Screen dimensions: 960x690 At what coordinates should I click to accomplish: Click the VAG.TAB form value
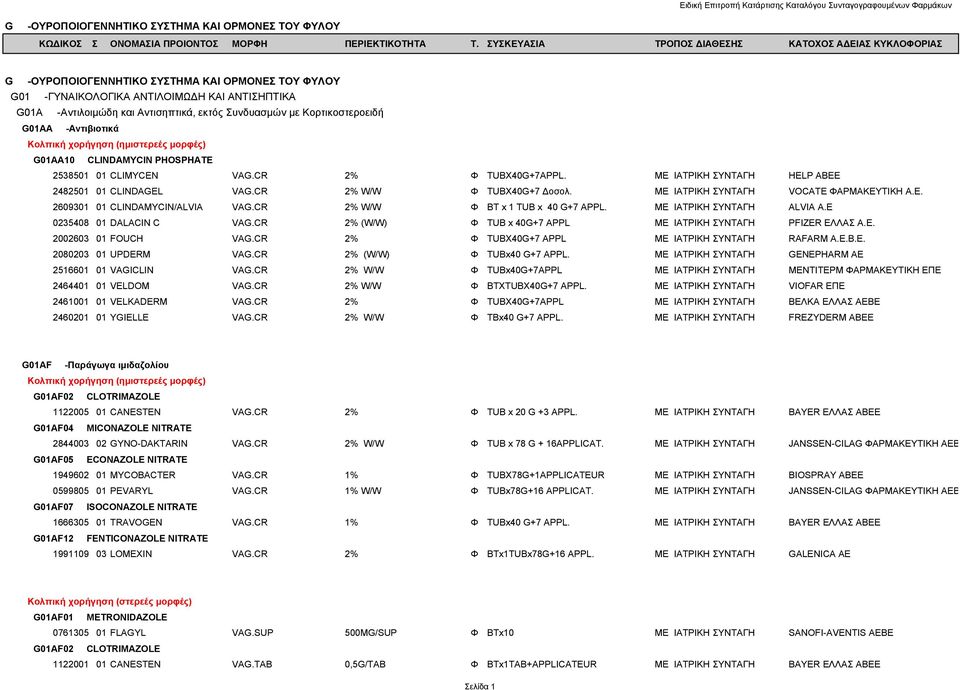[252, 664]
